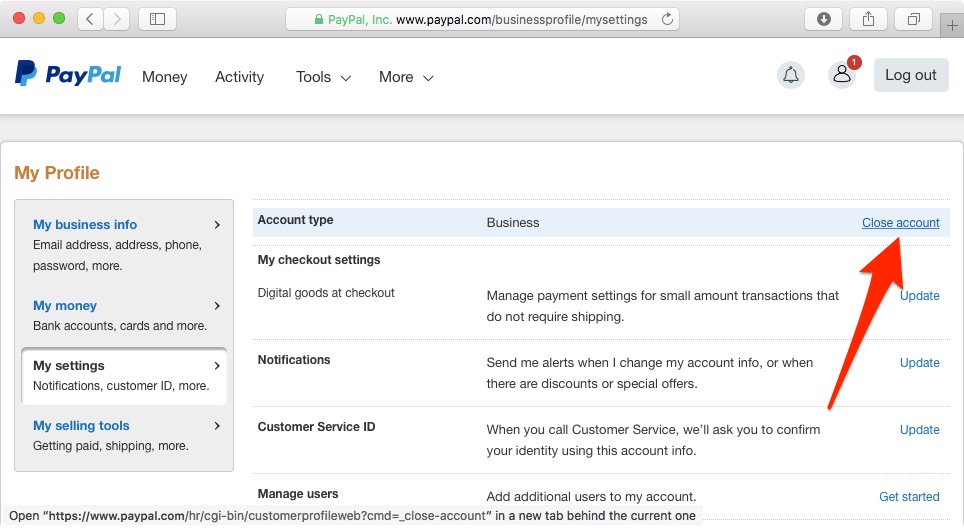Click the Notifications row label
Screen dimensions: 964x528
294,360
